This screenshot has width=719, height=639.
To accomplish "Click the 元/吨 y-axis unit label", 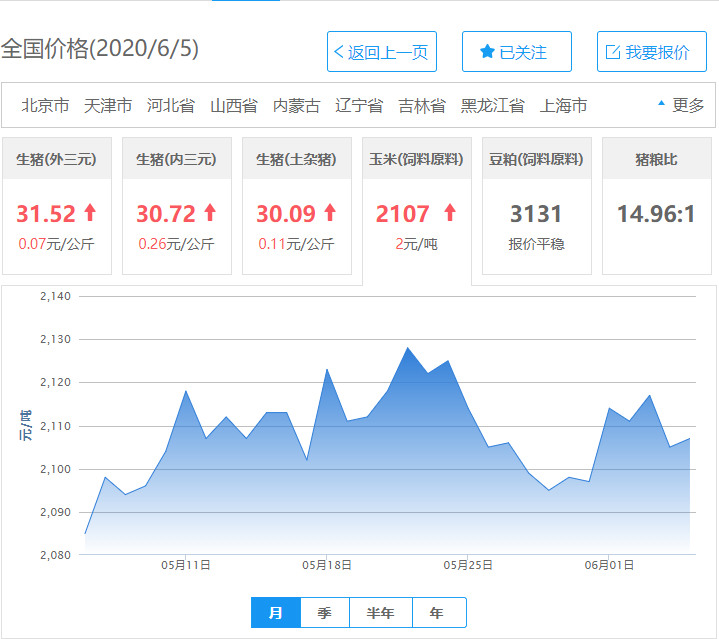I will point(26,425).
